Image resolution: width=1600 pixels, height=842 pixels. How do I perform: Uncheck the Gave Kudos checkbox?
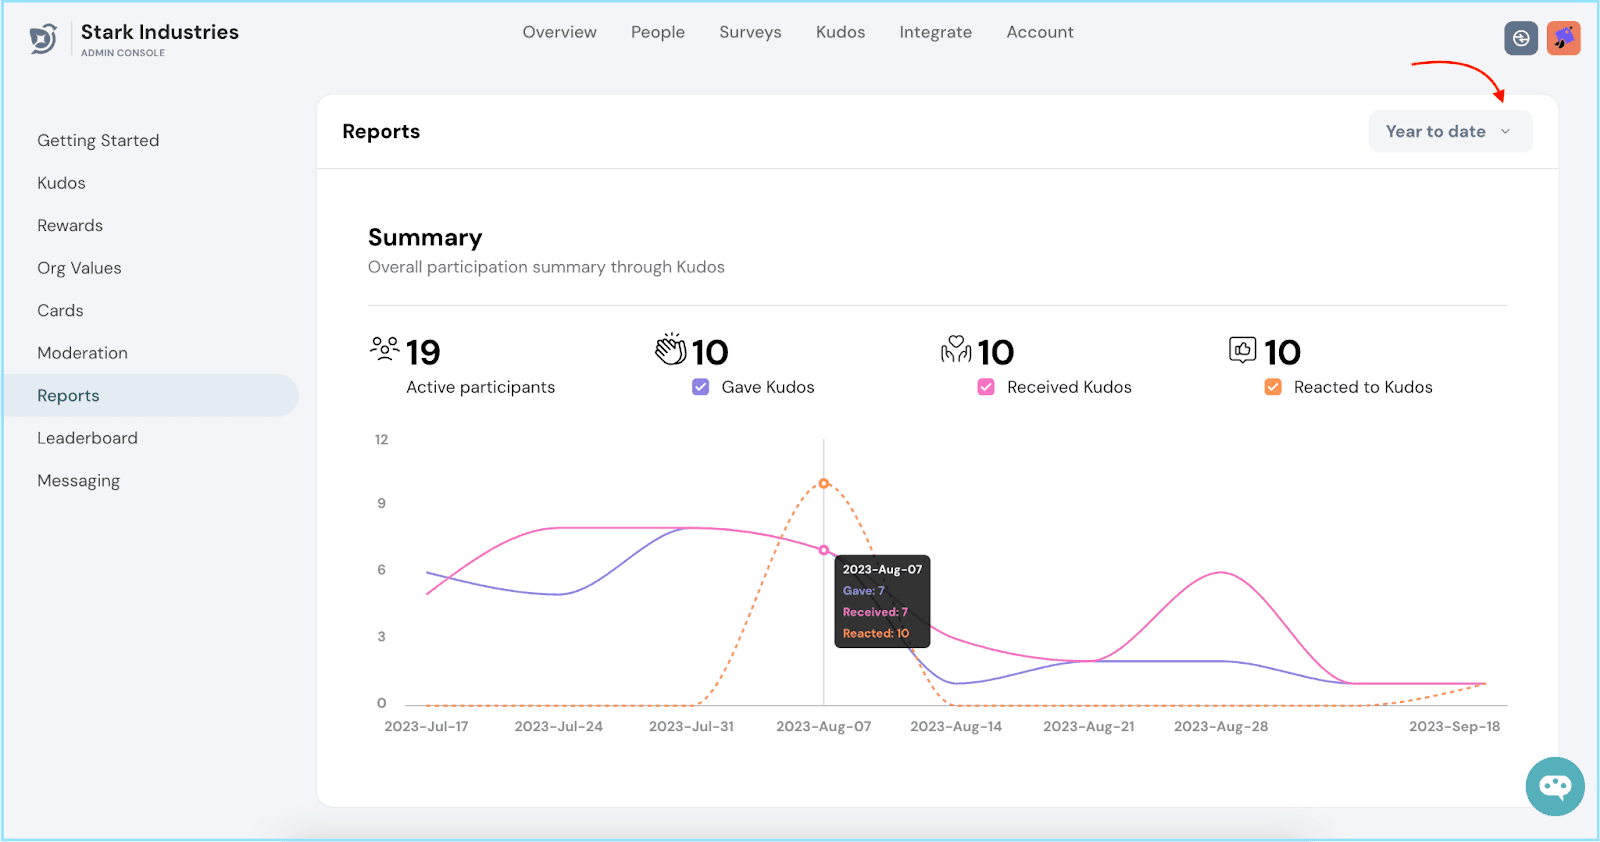pyautogui.click(x=701, y=387)
